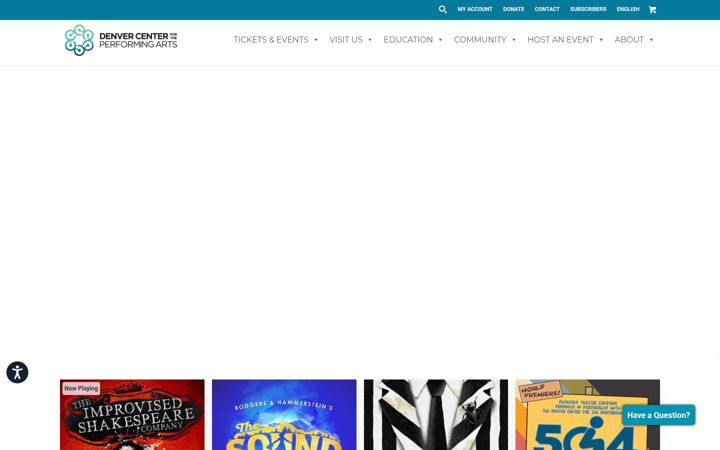
Task: Open Improvised Shakespeare Company poster
Action: coord(132,415)
